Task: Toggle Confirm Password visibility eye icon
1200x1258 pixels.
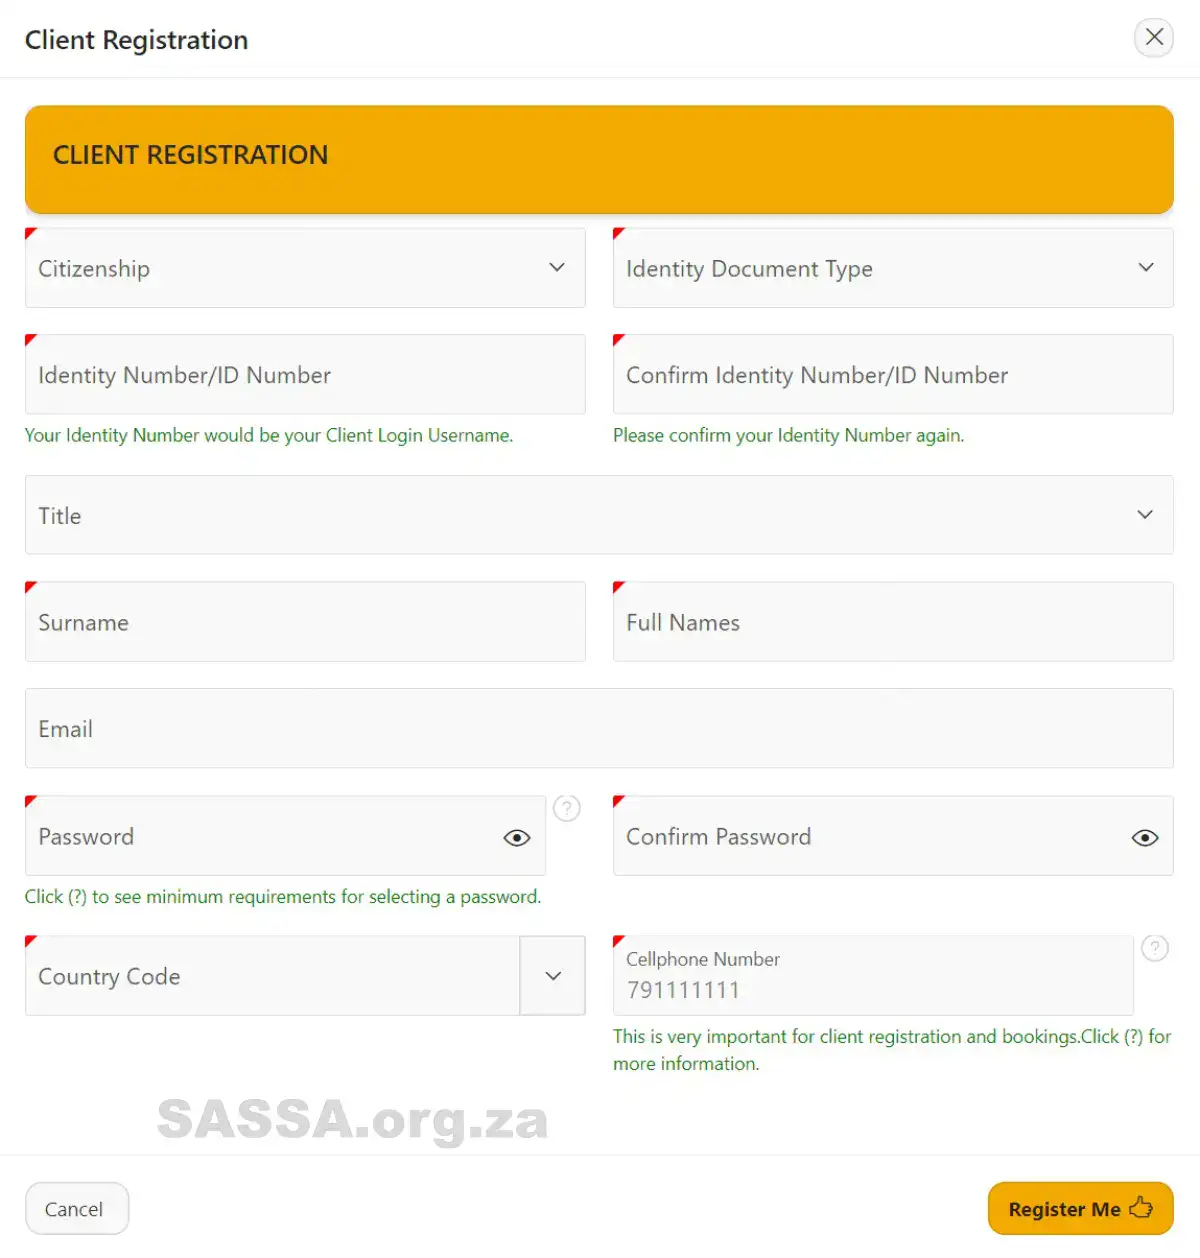Action: coord(1144,838)
